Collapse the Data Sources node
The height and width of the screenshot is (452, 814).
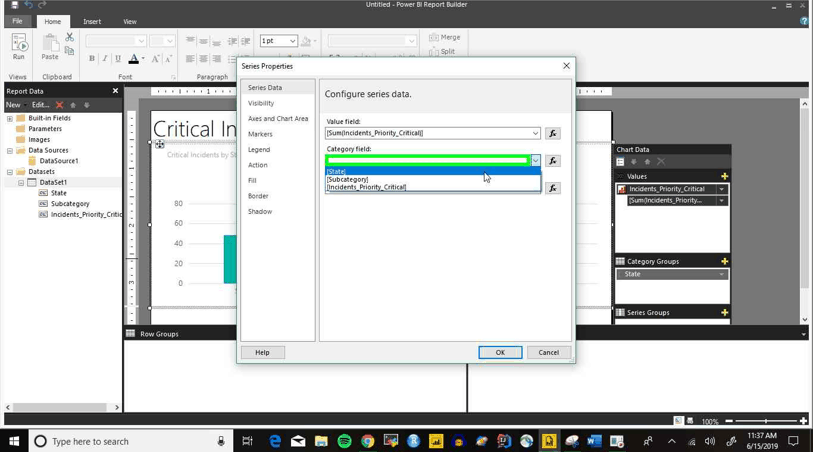coord(10,150)
